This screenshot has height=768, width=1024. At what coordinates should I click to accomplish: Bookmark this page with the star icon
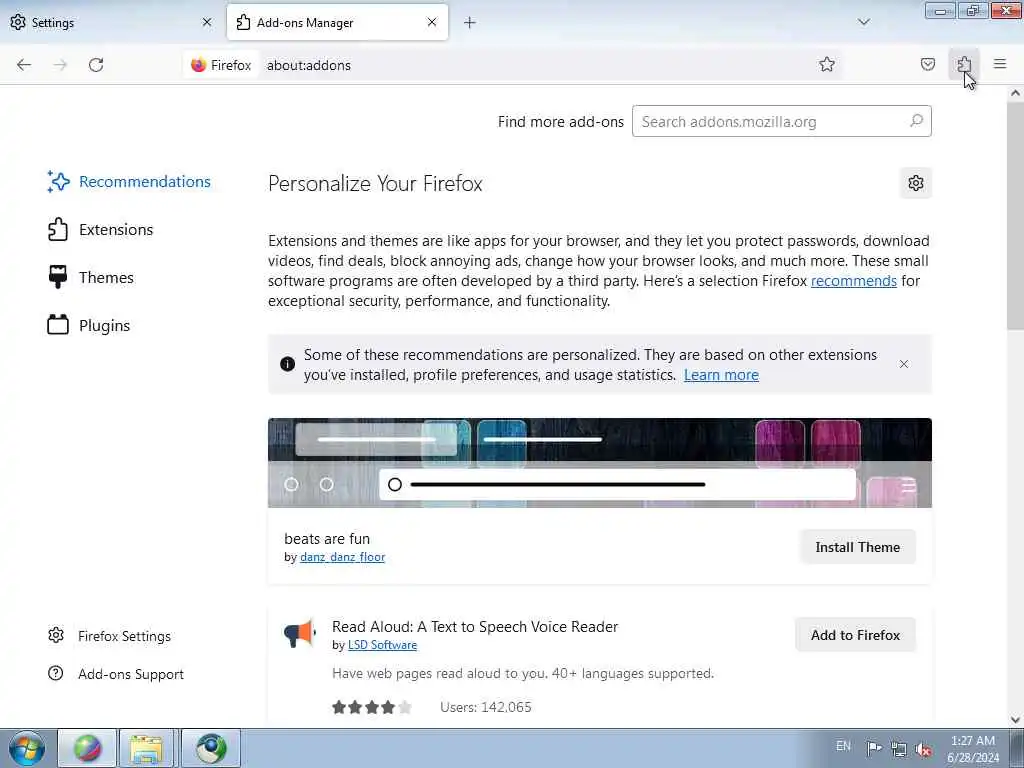click(827, 64)
